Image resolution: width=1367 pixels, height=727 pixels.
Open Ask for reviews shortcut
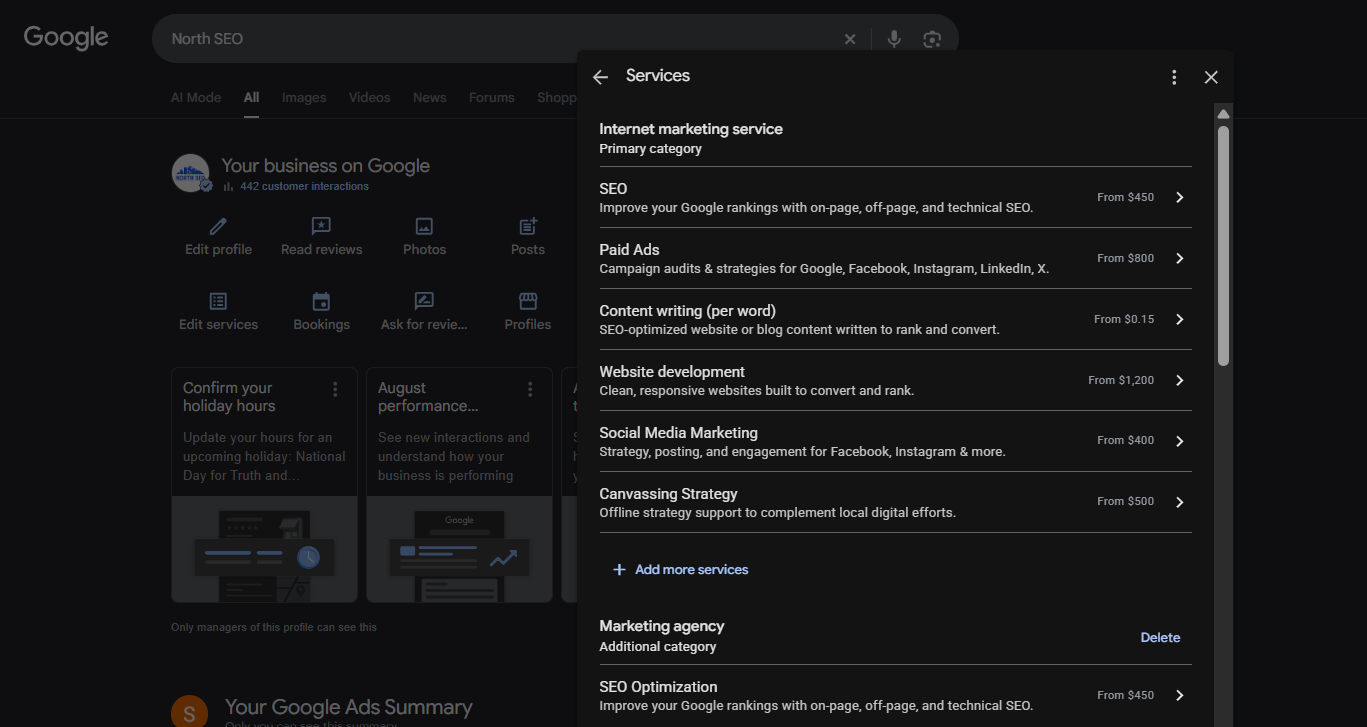[x=424, y=311]
